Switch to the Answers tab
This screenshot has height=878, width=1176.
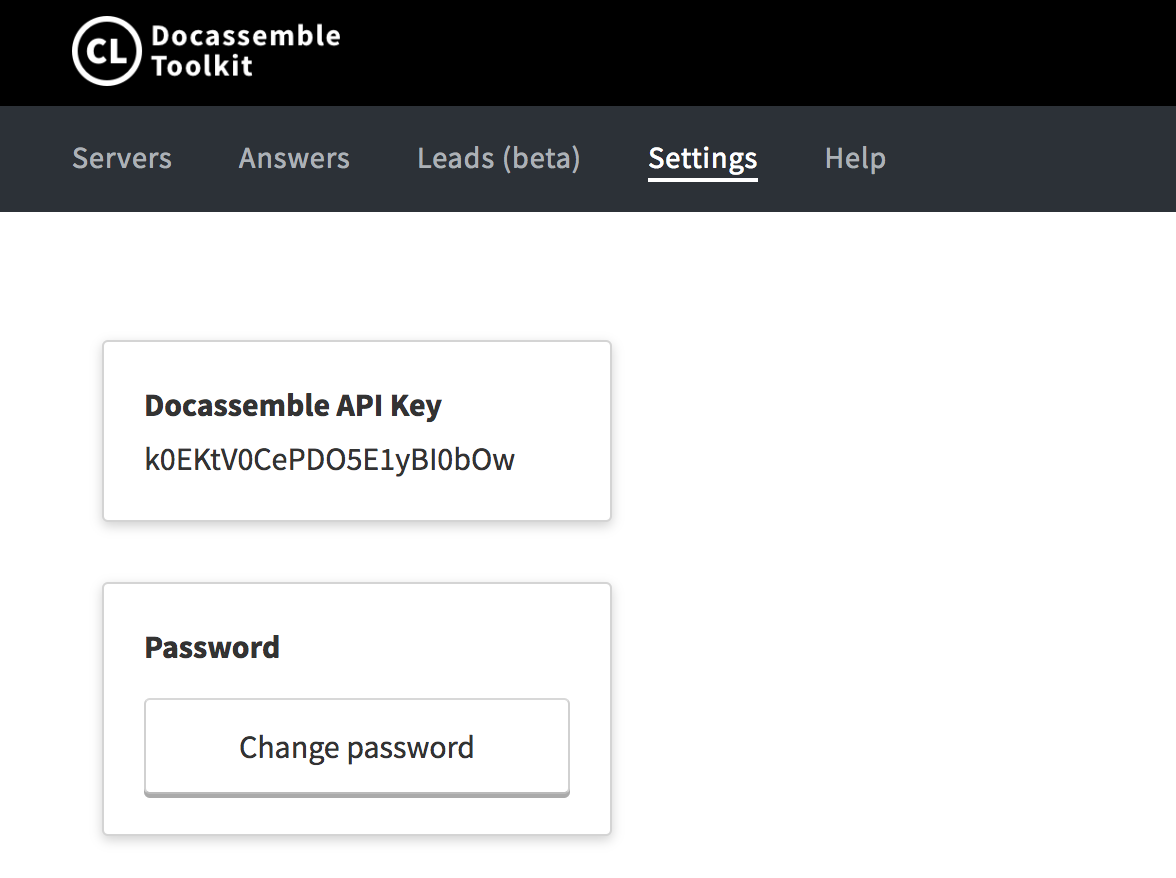coord(294,158)
